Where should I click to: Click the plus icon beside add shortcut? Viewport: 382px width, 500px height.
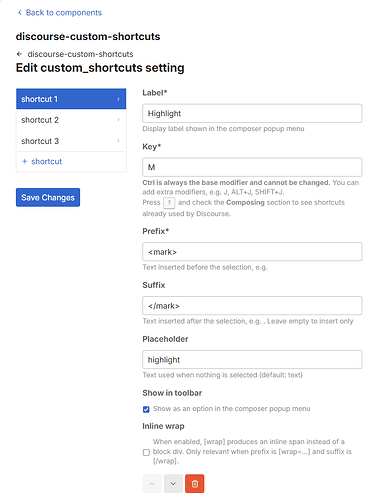pyautogui.click(x=24, y=162)
